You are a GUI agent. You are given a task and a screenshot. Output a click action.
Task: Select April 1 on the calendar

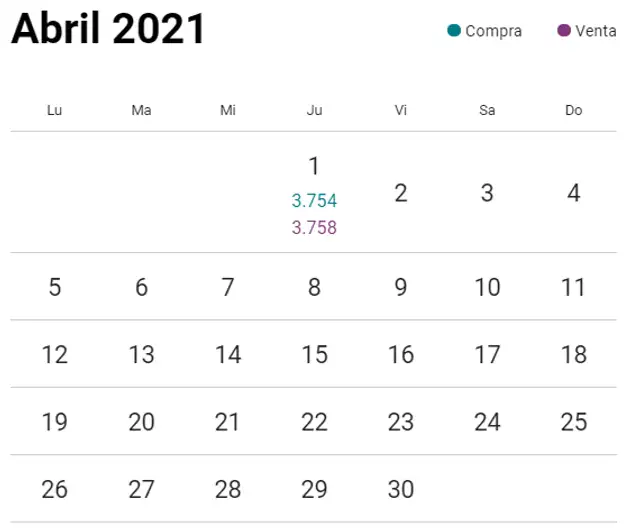tap(314, 166)
